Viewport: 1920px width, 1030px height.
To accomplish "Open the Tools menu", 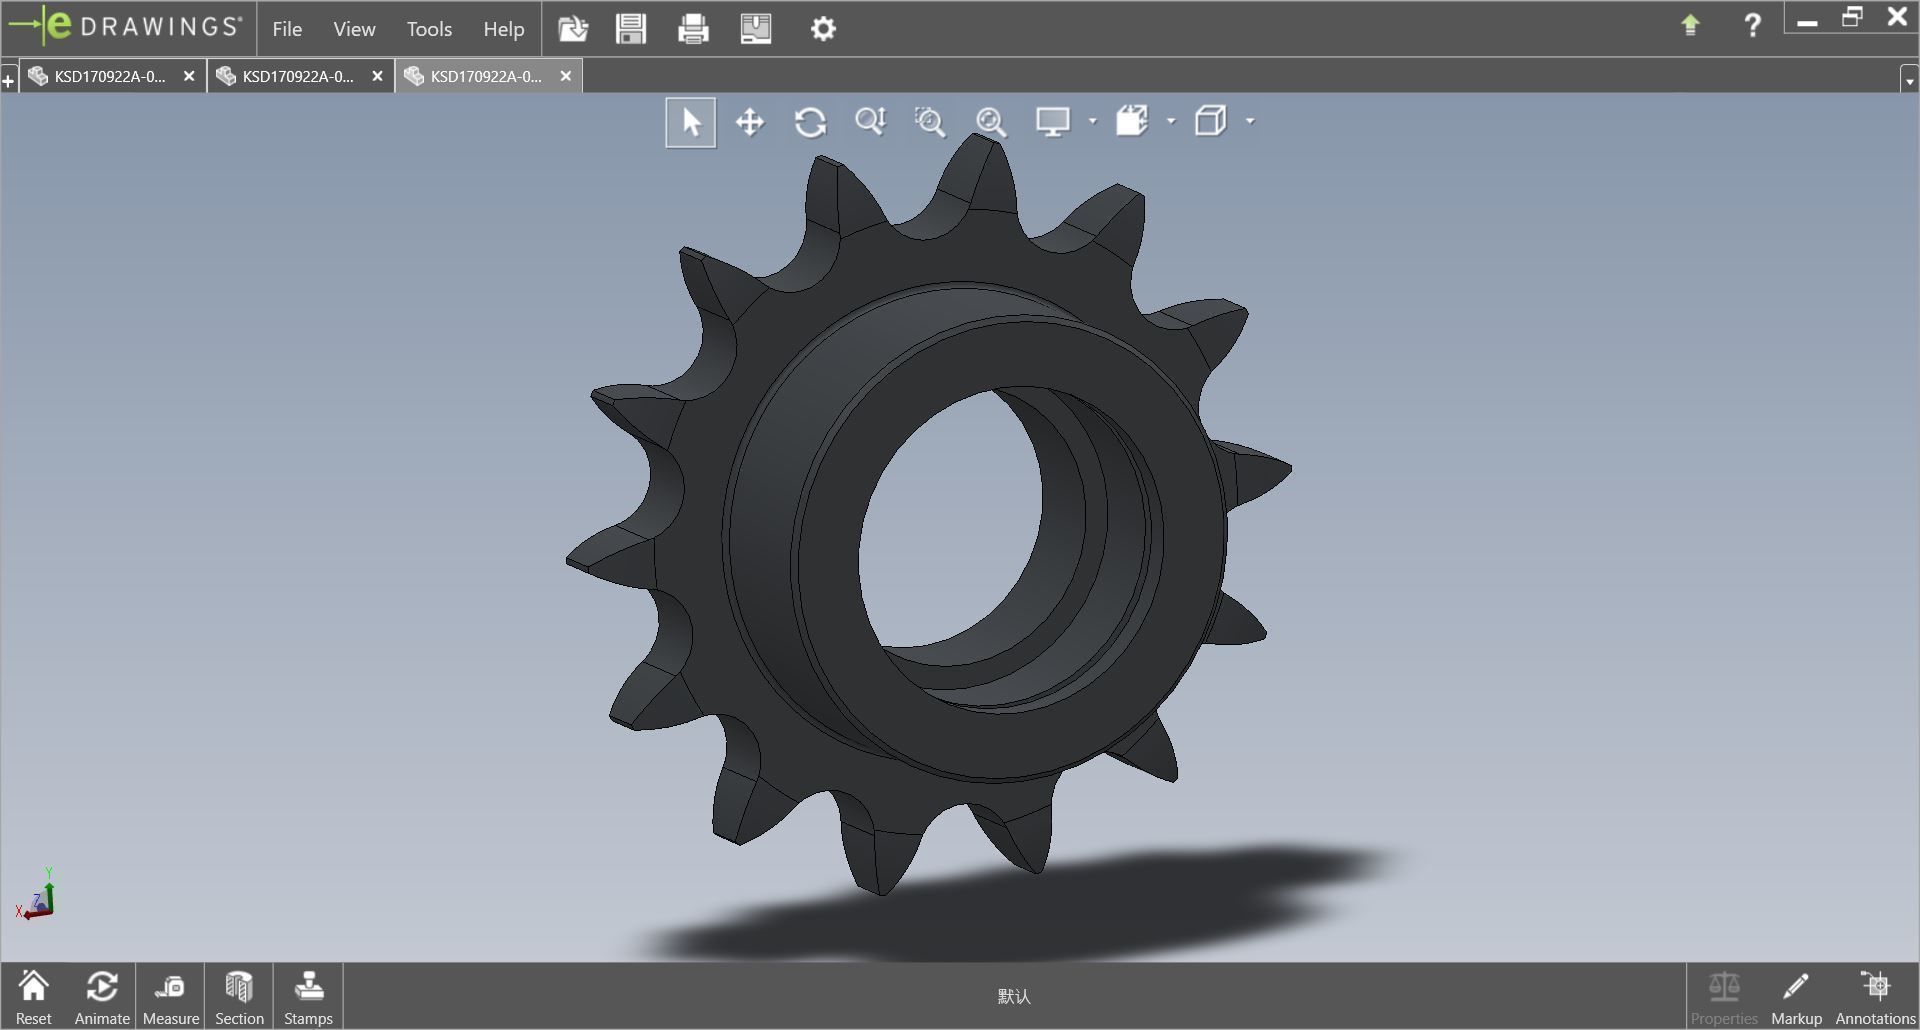I will [429, 29].
